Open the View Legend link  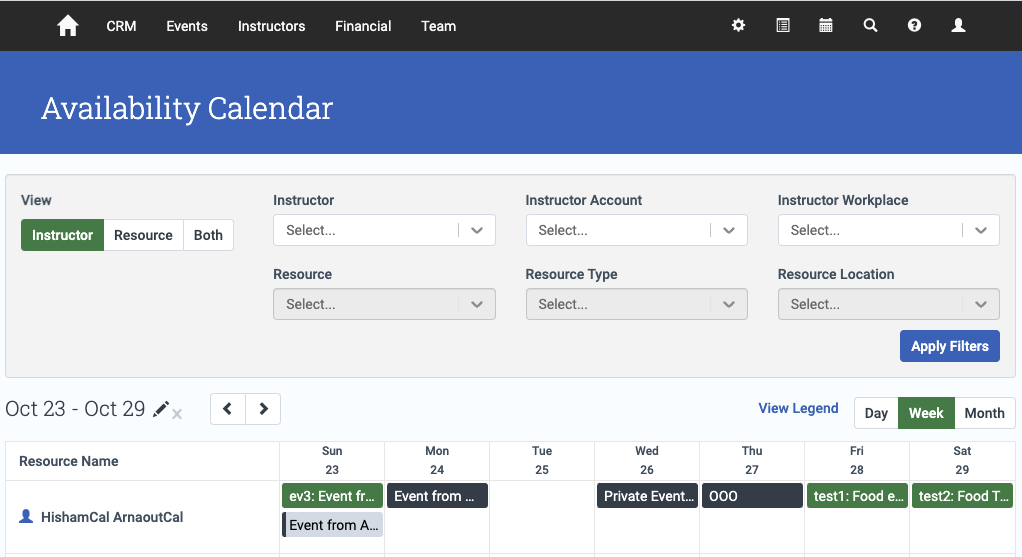point(798,408)
